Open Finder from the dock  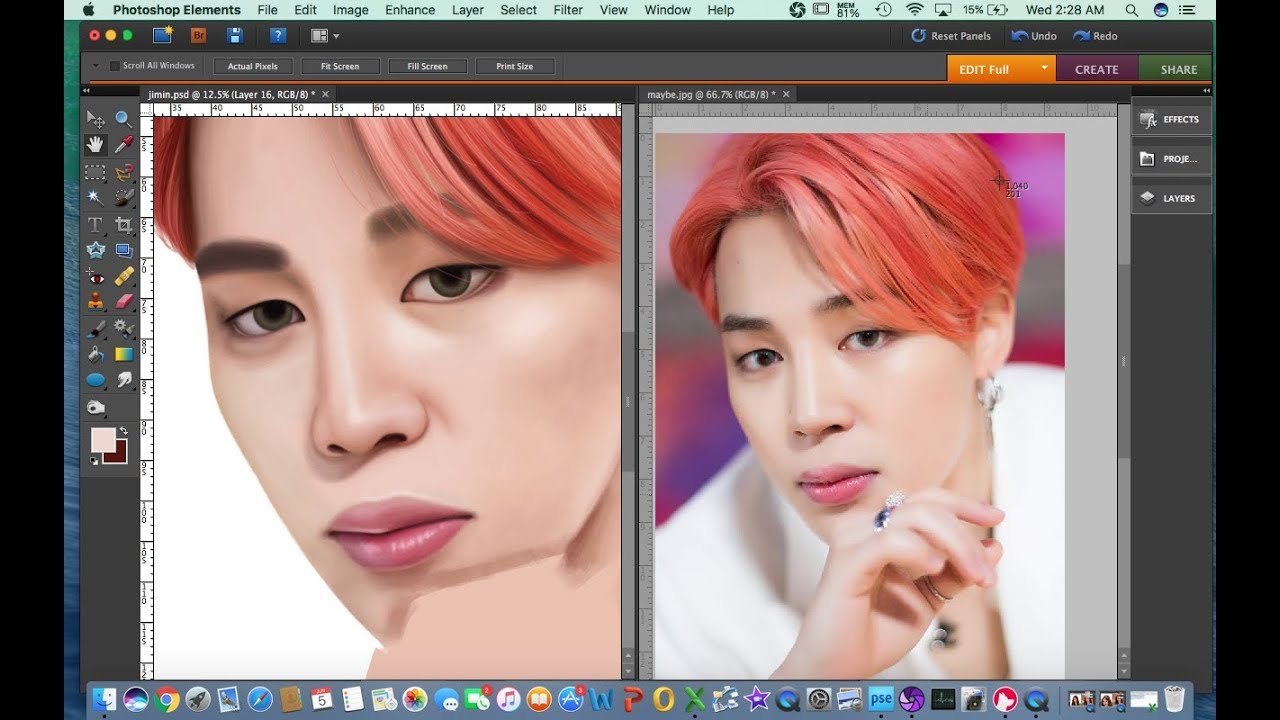pyautogui.click(x=105, y=699)
